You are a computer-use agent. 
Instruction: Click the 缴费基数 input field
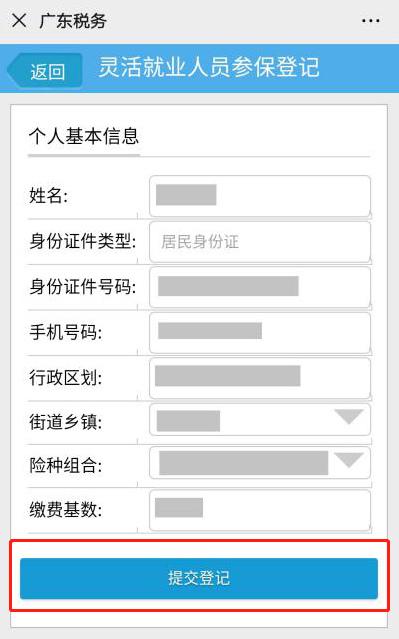pyautogui.click(x=260, y=511)
